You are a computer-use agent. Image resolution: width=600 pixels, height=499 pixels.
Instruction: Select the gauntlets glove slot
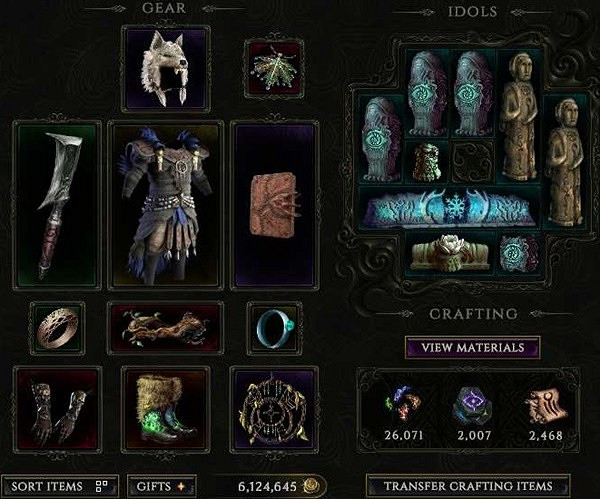coord(57,409)
